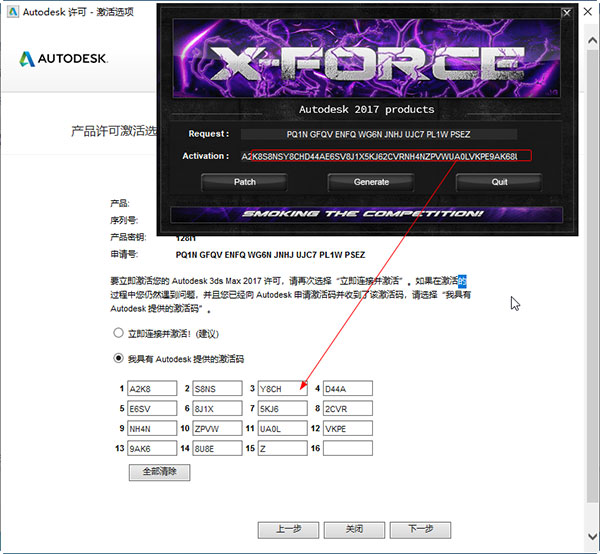Image resolution: width=600 pixels, height=554 pixels.
Task: Click activation box 12 containing VKPE
Action: pos(348,428)
